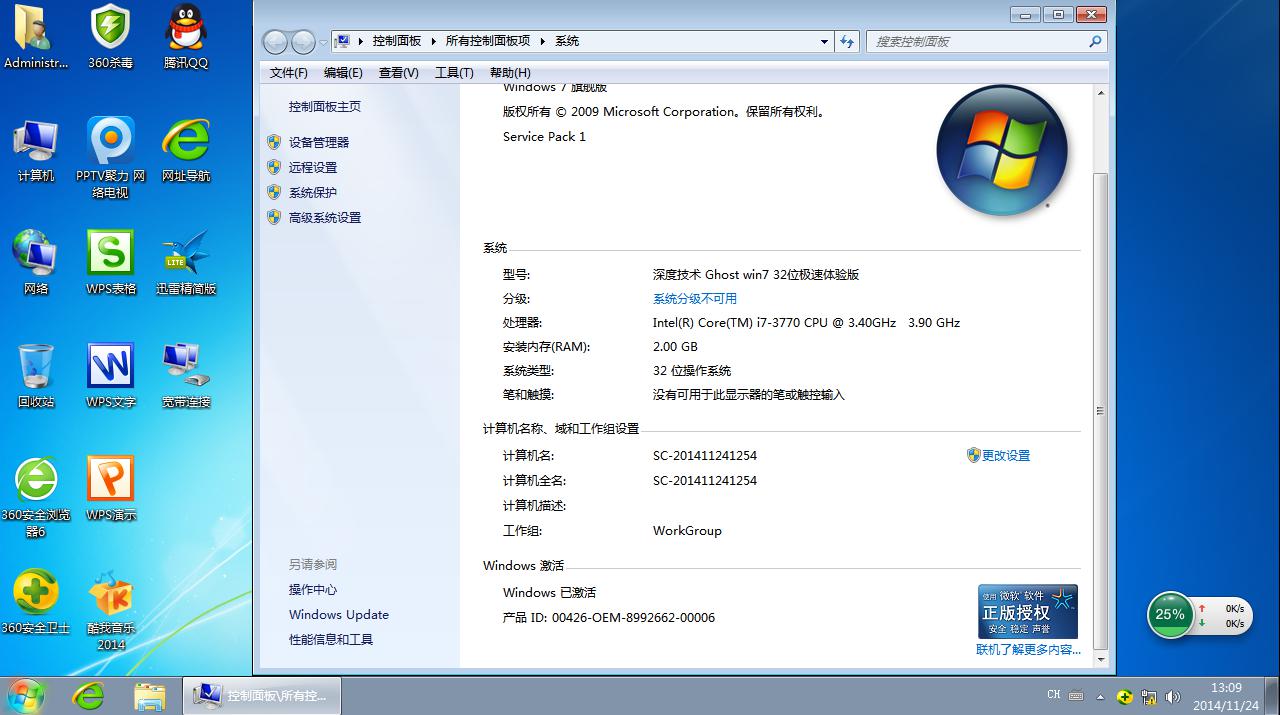The width and height of the screenshot is (1280, 715).
Task: Expand the address bar history dropdown
Action: click(x=823, y=41)
